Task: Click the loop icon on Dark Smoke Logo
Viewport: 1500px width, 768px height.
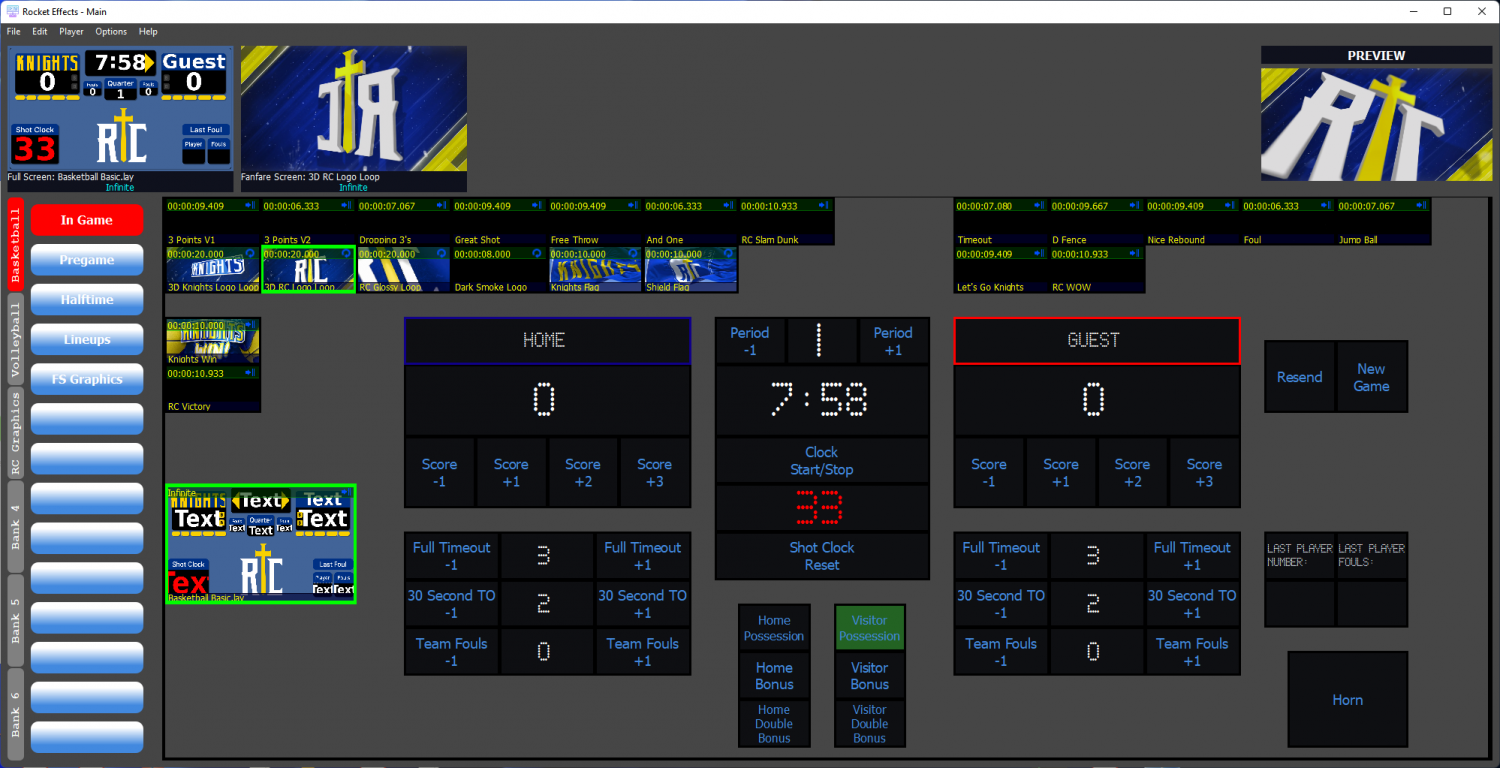Action: (536, 252)
